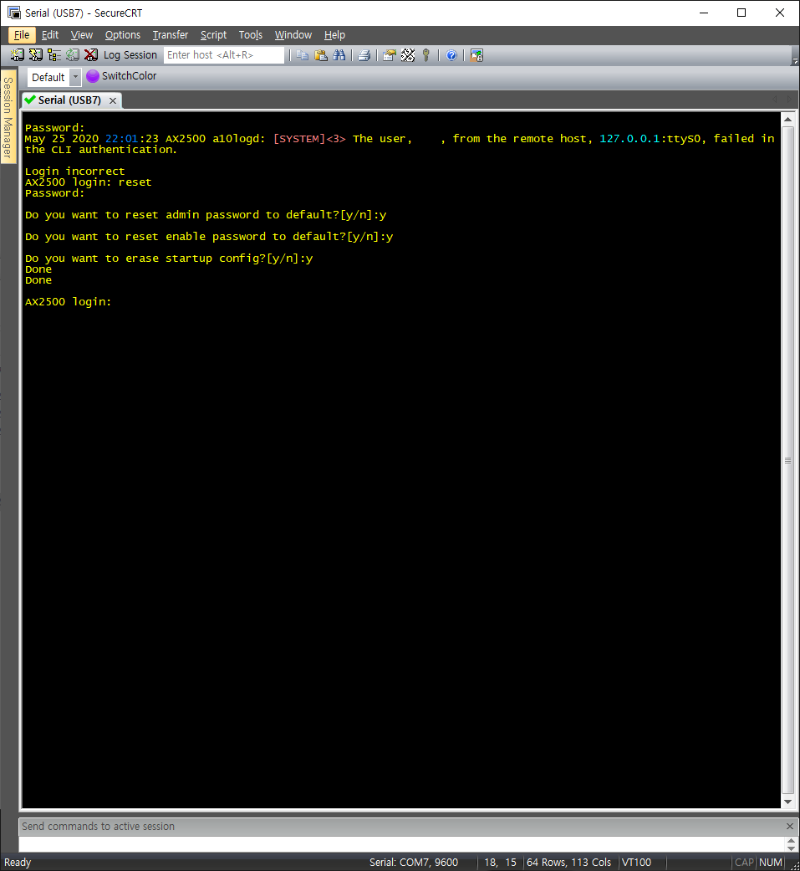This screenshot has height=871, width=800.
Task: Close the Send commands to active session bar
Action: point(790,827)
